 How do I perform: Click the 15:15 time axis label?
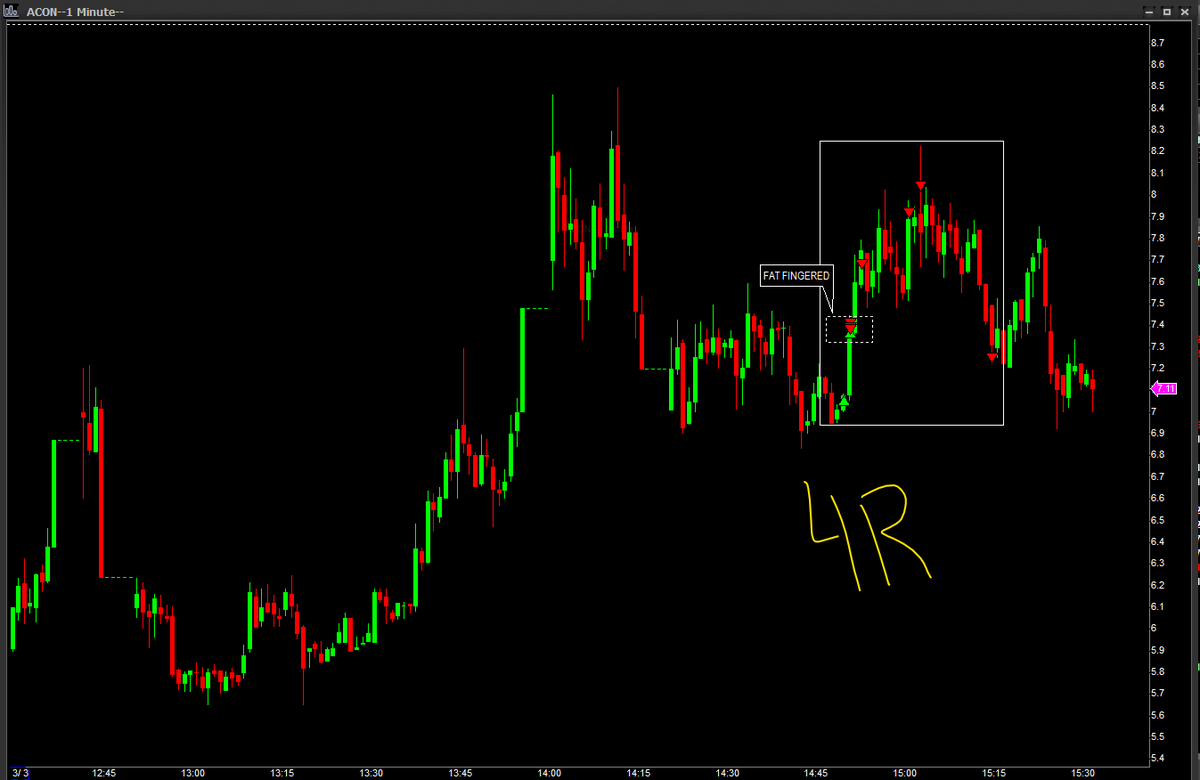tap(994, 773)
